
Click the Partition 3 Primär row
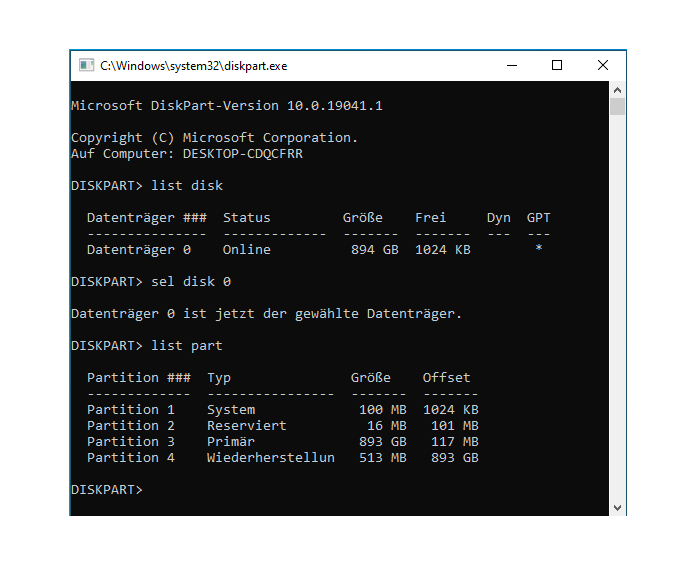[x=283, y=442]
